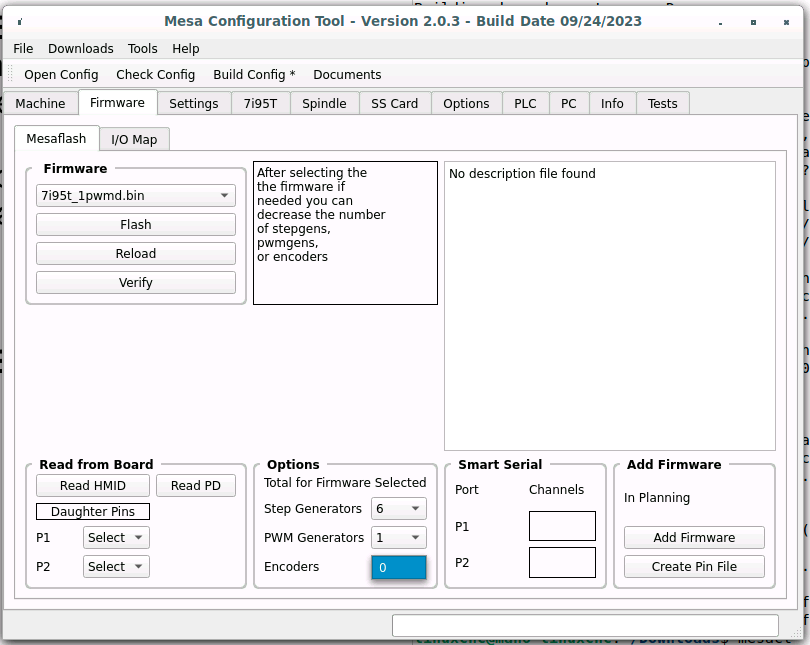Switch to the Machine tab

coord(40,103)
